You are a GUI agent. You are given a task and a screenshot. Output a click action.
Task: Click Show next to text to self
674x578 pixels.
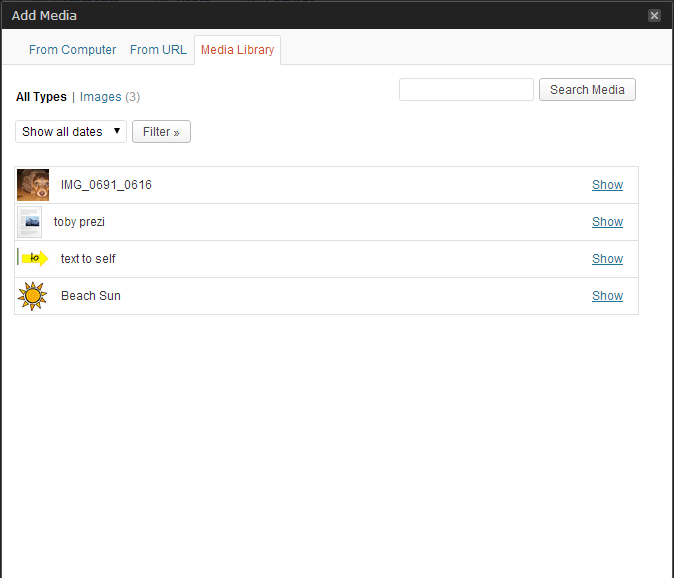tap(607, 259)
